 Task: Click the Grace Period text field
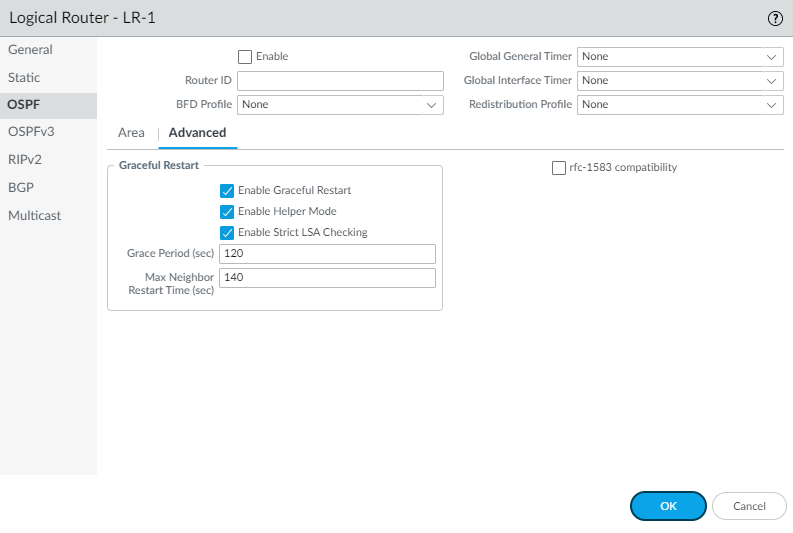327,254
